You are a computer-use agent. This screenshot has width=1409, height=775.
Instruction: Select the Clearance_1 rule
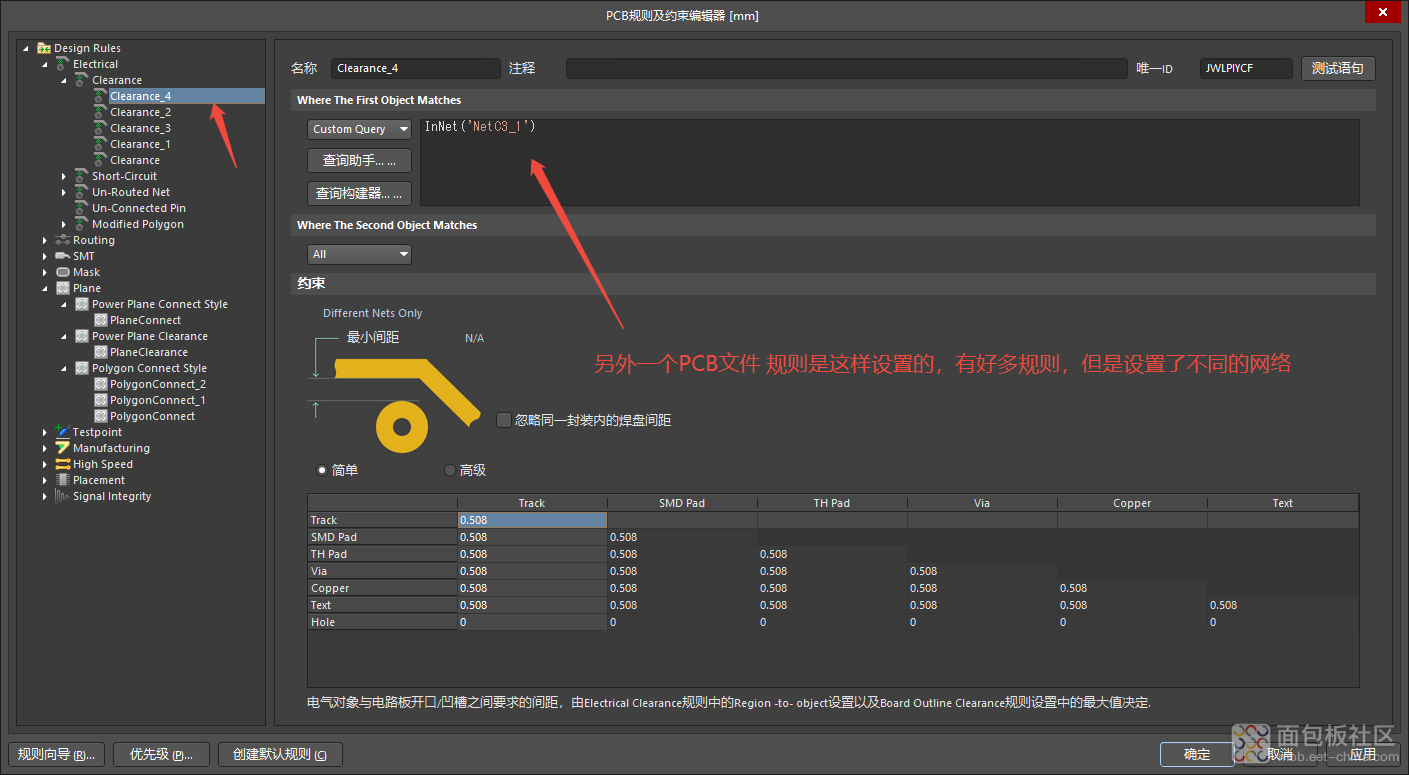pyautogui.click(x=140, y=144)
